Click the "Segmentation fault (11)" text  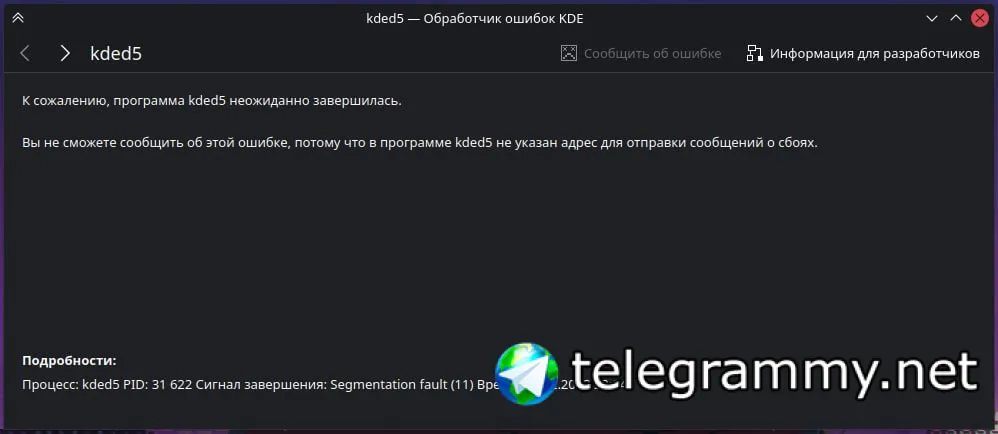tap(402, 385)
